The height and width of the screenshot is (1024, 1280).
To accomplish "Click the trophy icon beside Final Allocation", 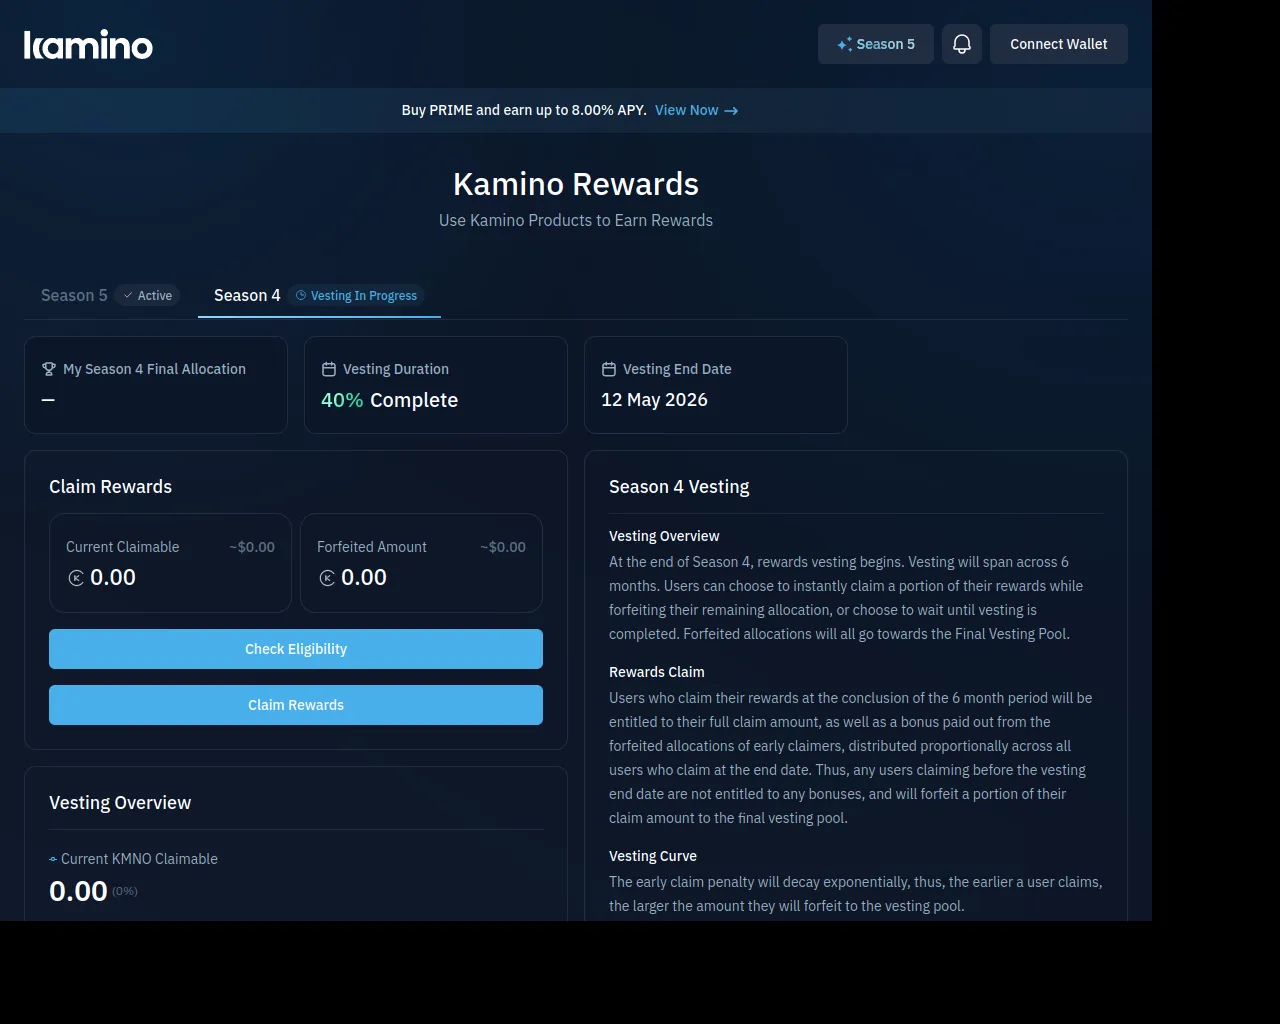I will 49,369.
